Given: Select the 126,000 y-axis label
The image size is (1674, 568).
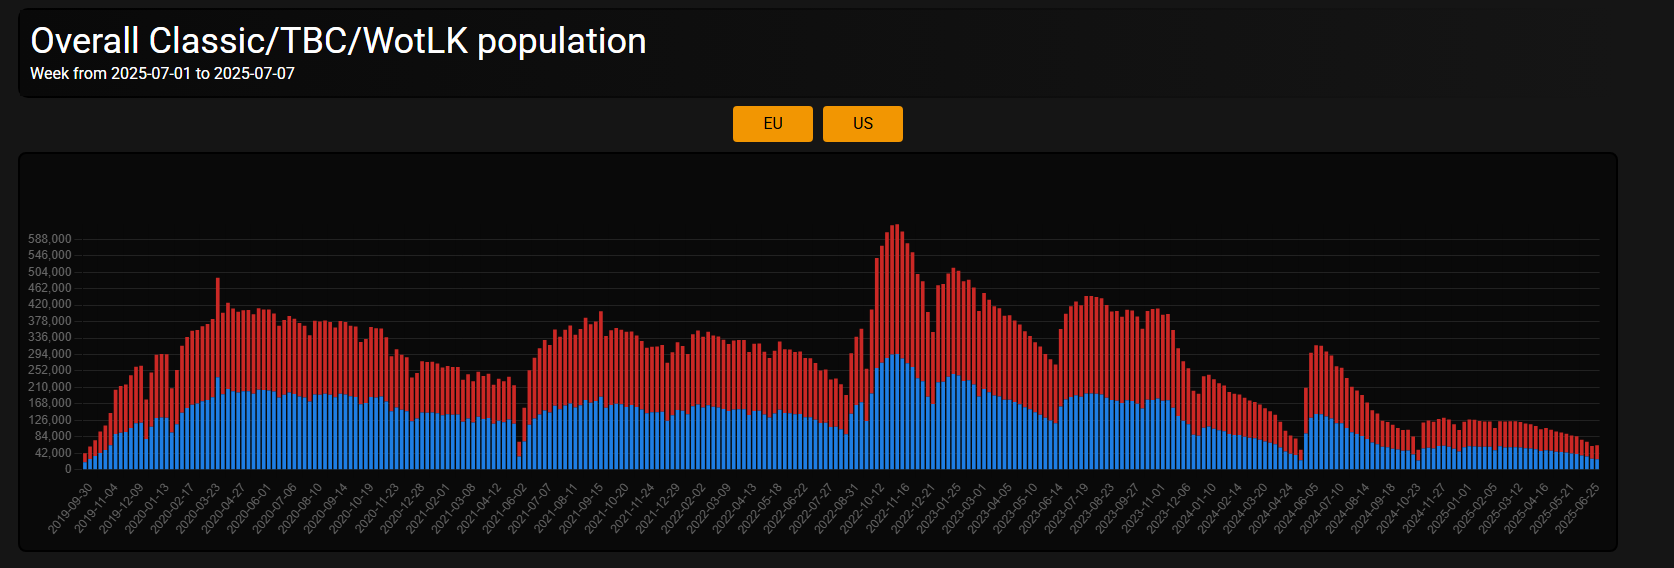Looking at the screenshot, I should click(x=50, y=420).
